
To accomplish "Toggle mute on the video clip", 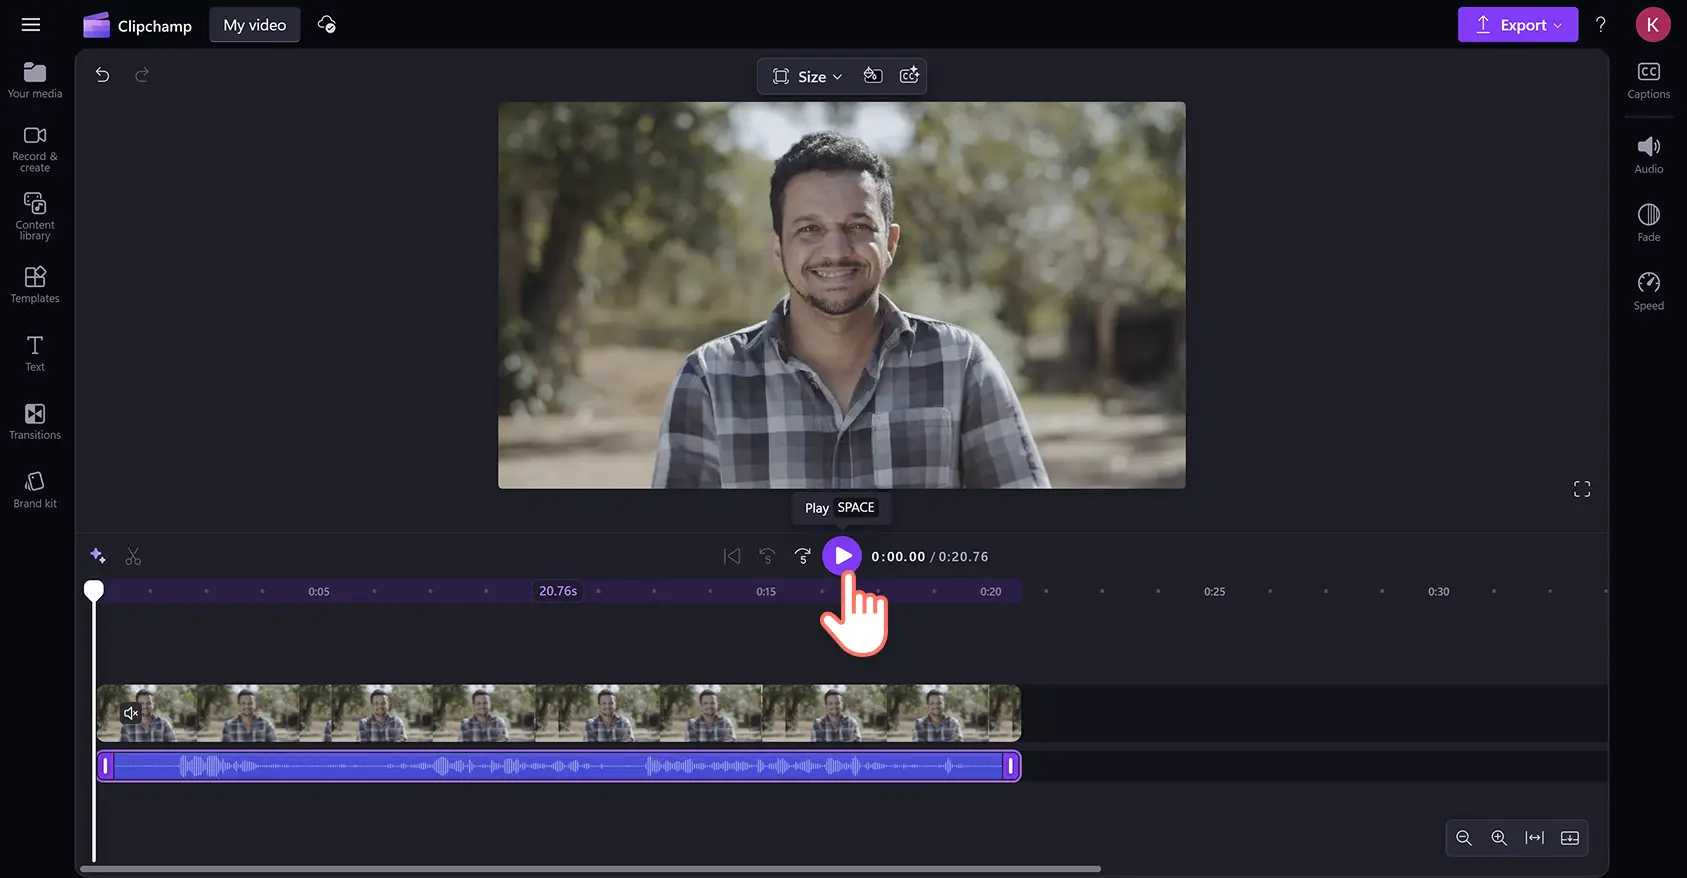I will click(131, 713).
